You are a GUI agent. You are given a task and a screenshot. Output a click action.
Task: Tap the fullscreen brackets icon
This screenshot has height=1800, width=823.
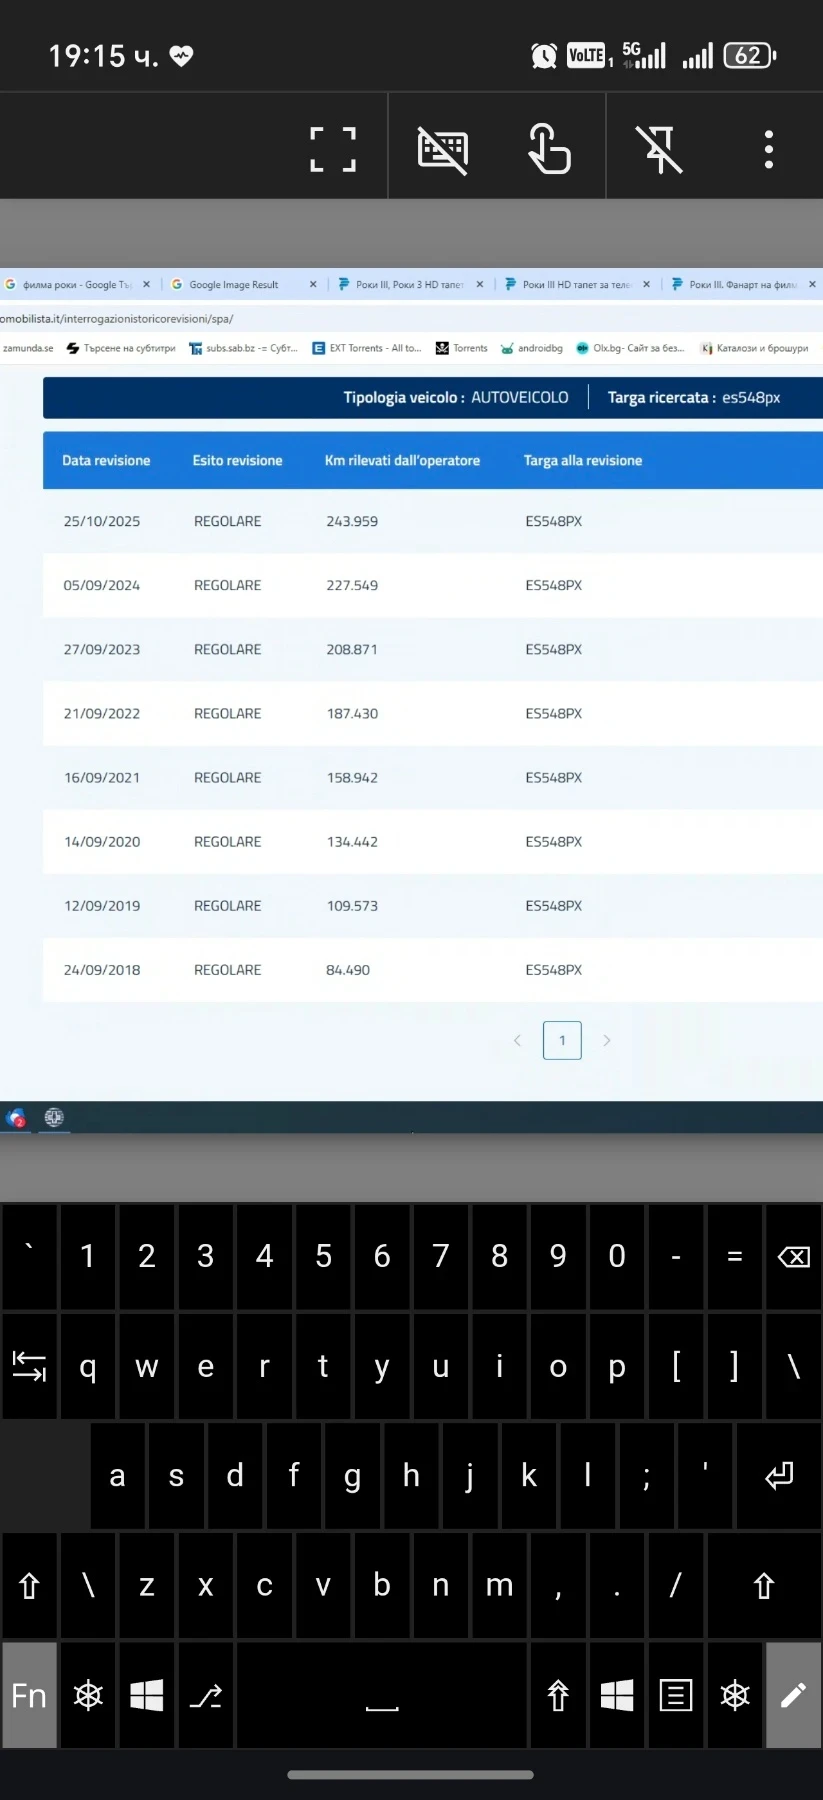click(x=333, y=150)
